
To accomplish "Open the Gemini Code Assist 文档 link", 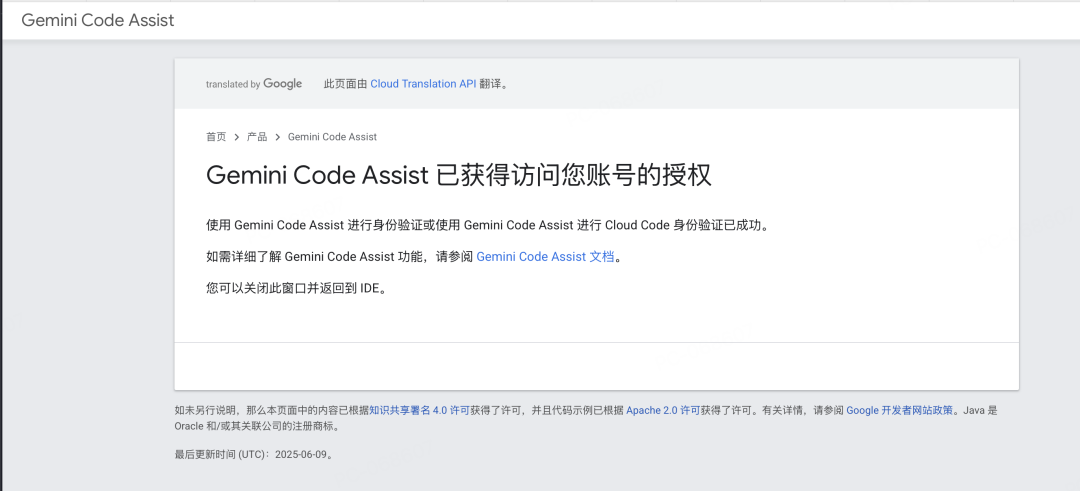I will tap(545, 257).
